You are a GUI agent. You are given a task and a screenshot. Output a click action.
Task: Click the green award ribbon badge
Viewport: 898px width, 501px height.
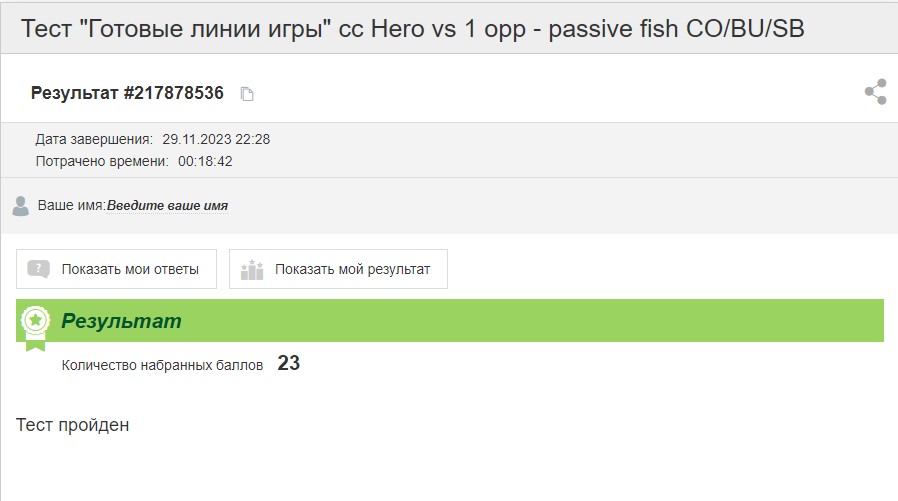(35, 326)
